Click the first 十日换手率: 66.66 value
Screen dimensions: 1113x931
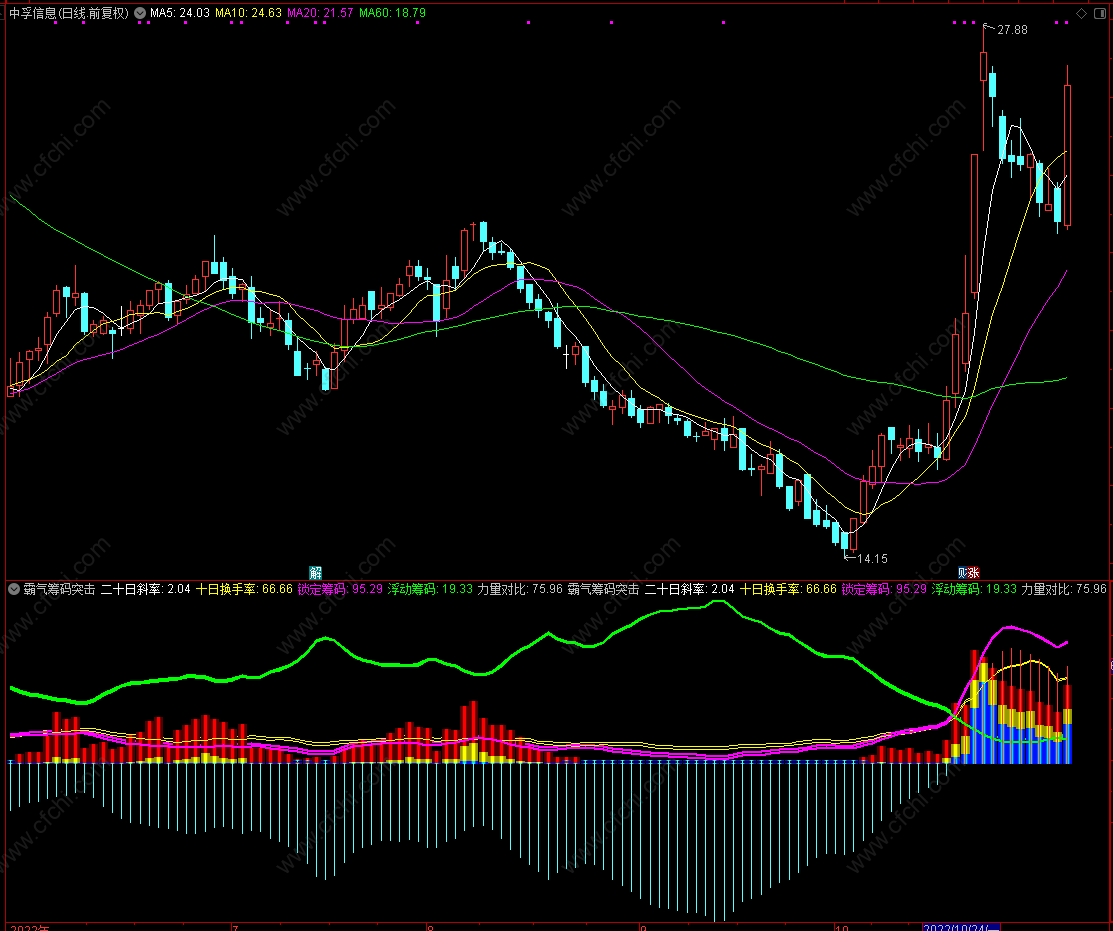244,589
